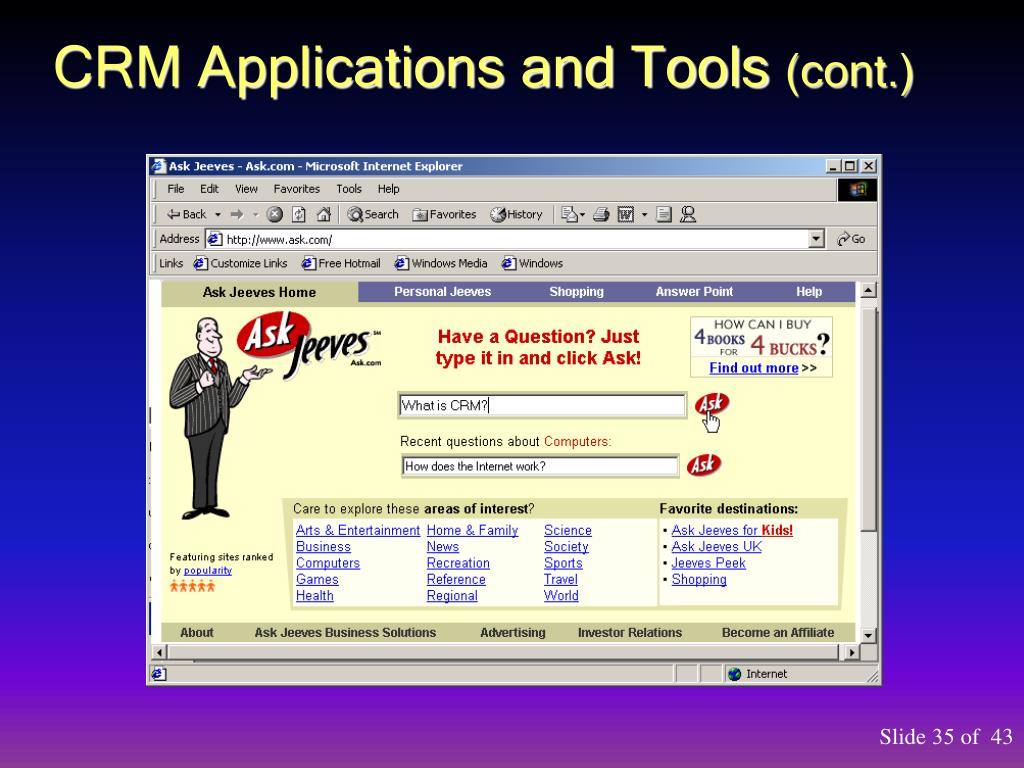Open the Help menu
Screen dimensions: 1024x768
click(x=388, y=189)
